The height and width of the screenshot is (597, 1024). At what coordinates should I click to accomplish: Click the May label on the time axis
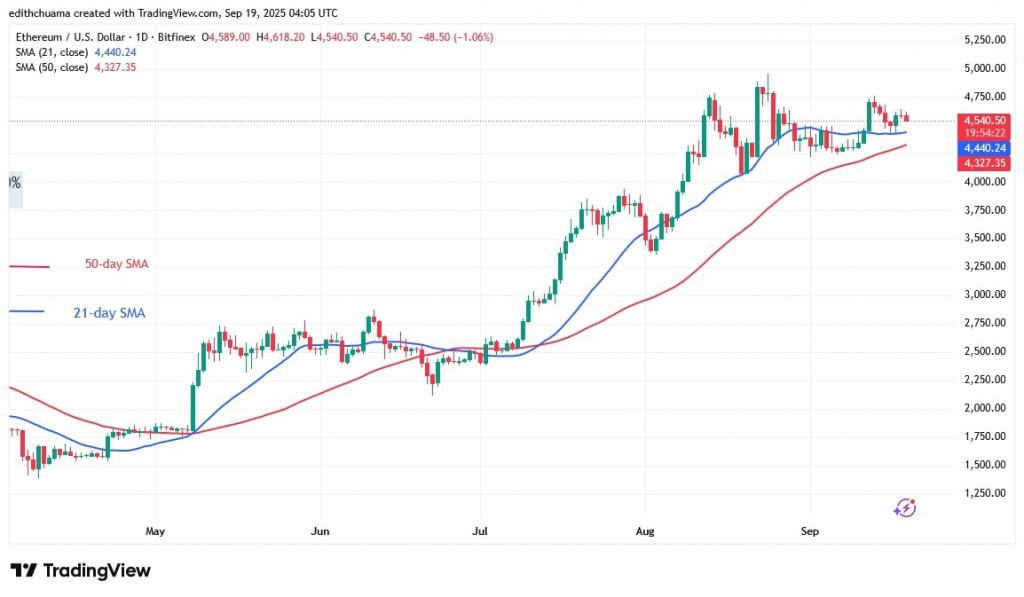[154, 532]
